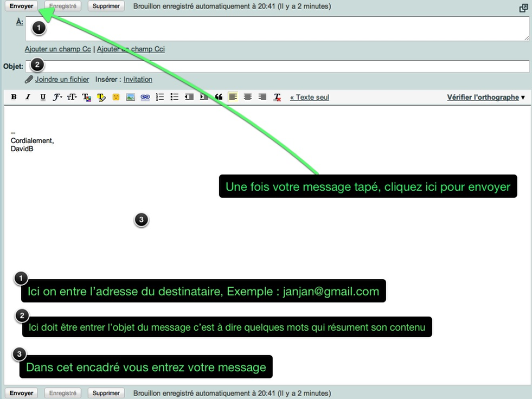Open the font family picker
The height and width of the screenshot is (399, 532).
point(57,97)
